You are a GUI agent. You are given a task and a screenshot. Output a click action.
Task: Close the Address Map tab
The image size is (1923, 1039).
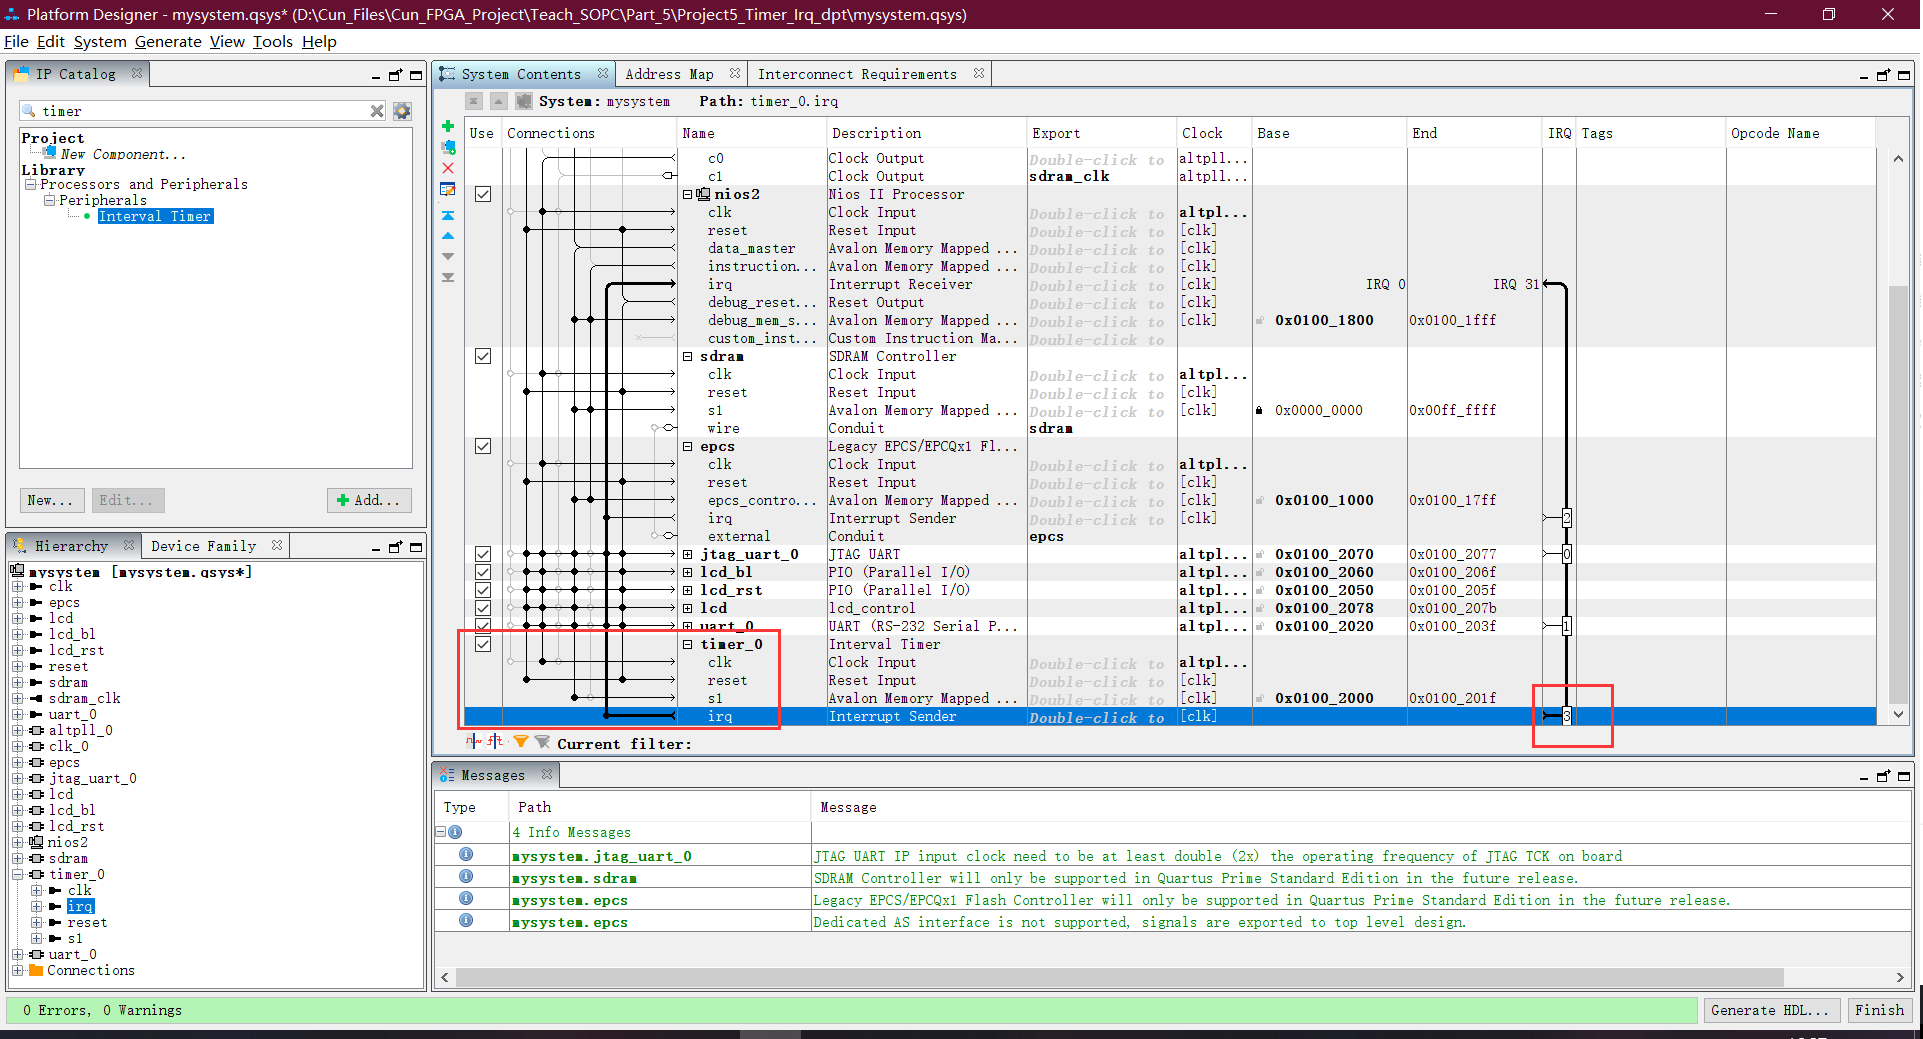click(735, 73)
